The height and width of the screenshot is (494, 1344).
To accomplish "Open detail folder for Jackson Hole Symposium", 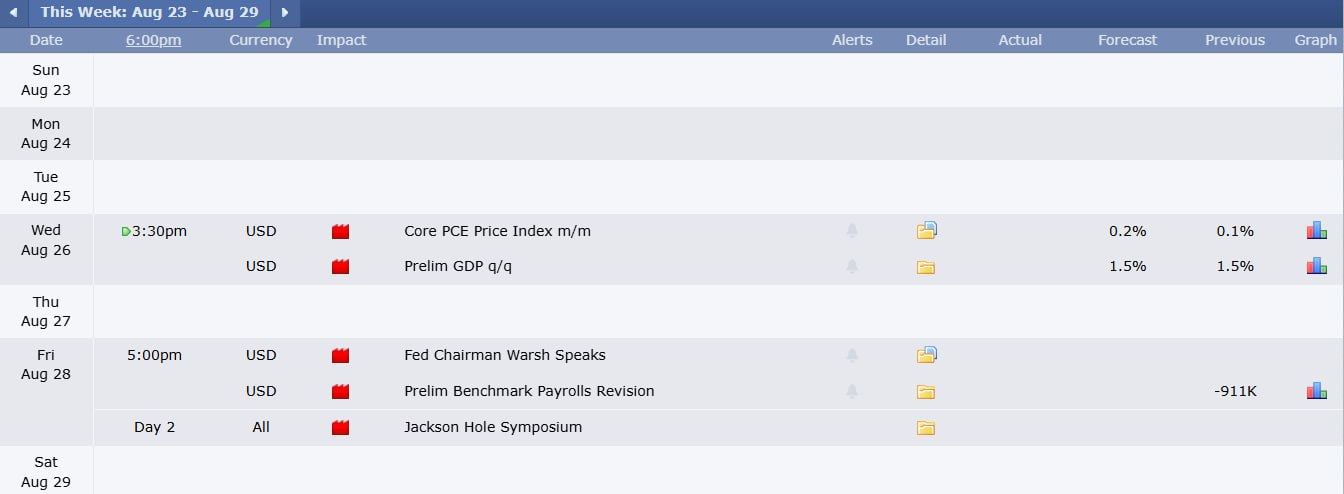I will [926, 428].
